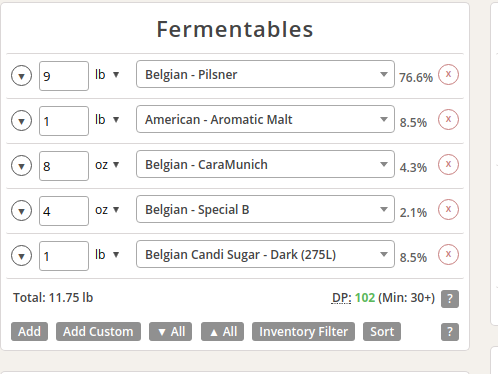
Task: Remove the Belgian Candi Sugar row
Action: (x=448, y=254)
